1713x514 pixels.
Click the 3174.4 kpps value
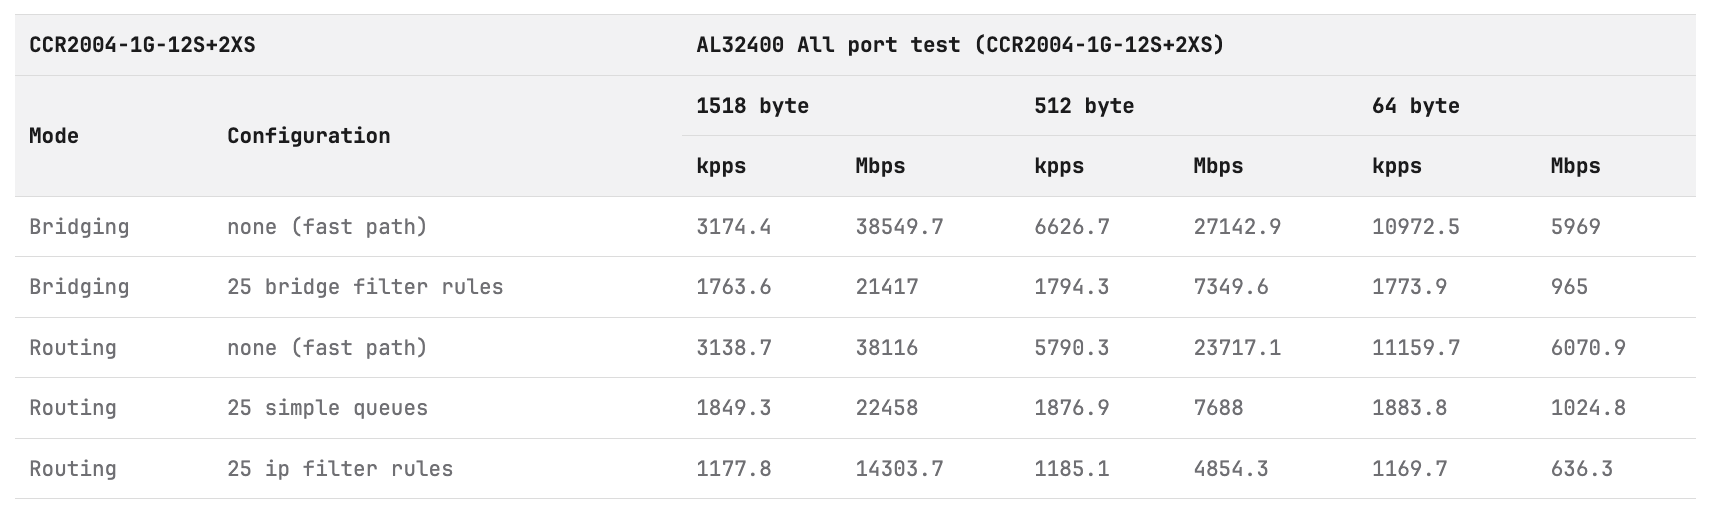pyautogui.click(x=733, y=227)
